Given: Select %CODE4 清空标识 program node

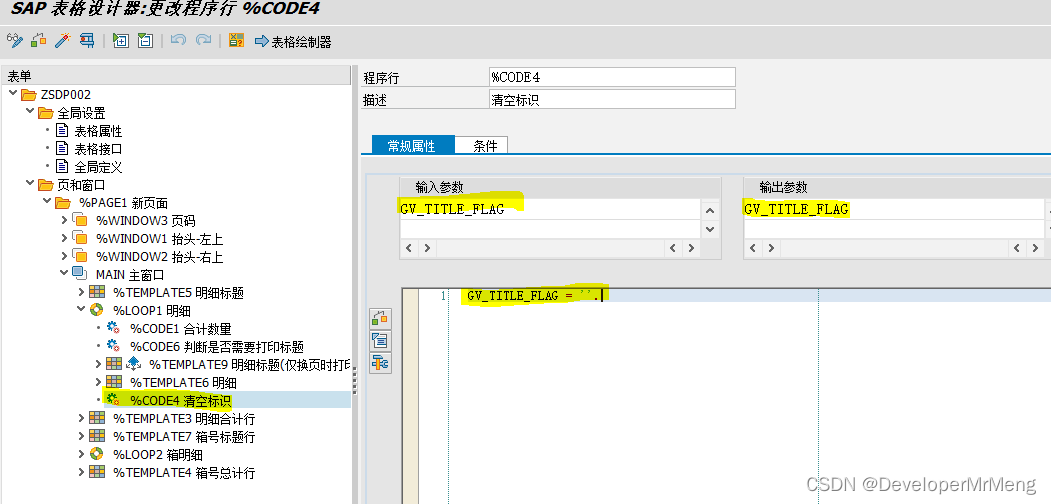Looking at the screenshot, I should (x=180, y=401).
